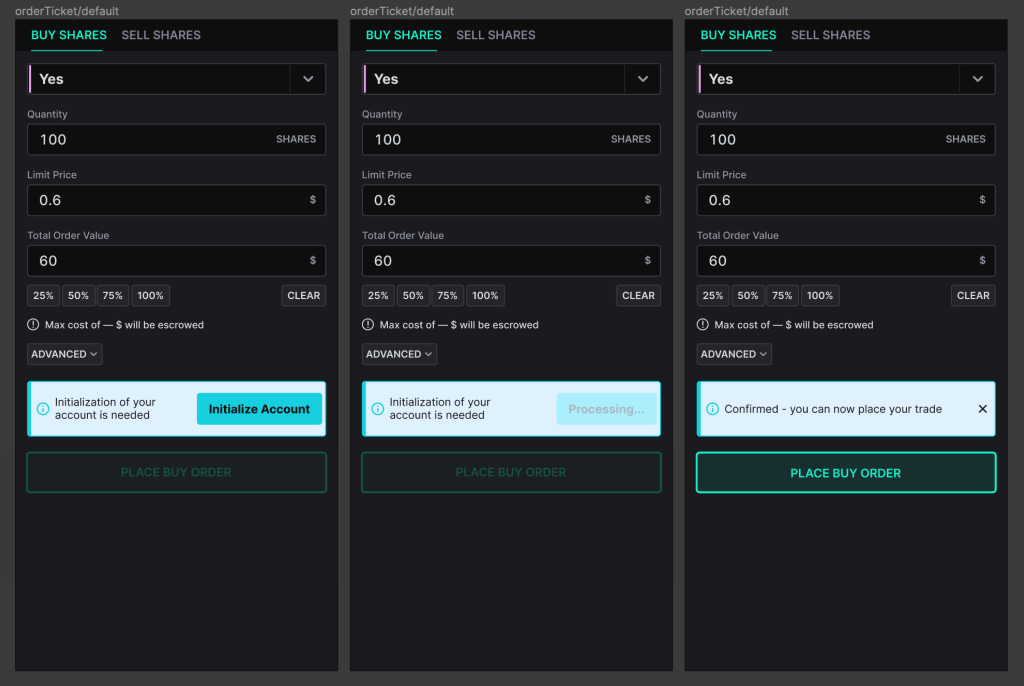This screenshot has height=686, width=1024.
Task: Click info icon beside the Confirmed message
Action: click(712, 409)
